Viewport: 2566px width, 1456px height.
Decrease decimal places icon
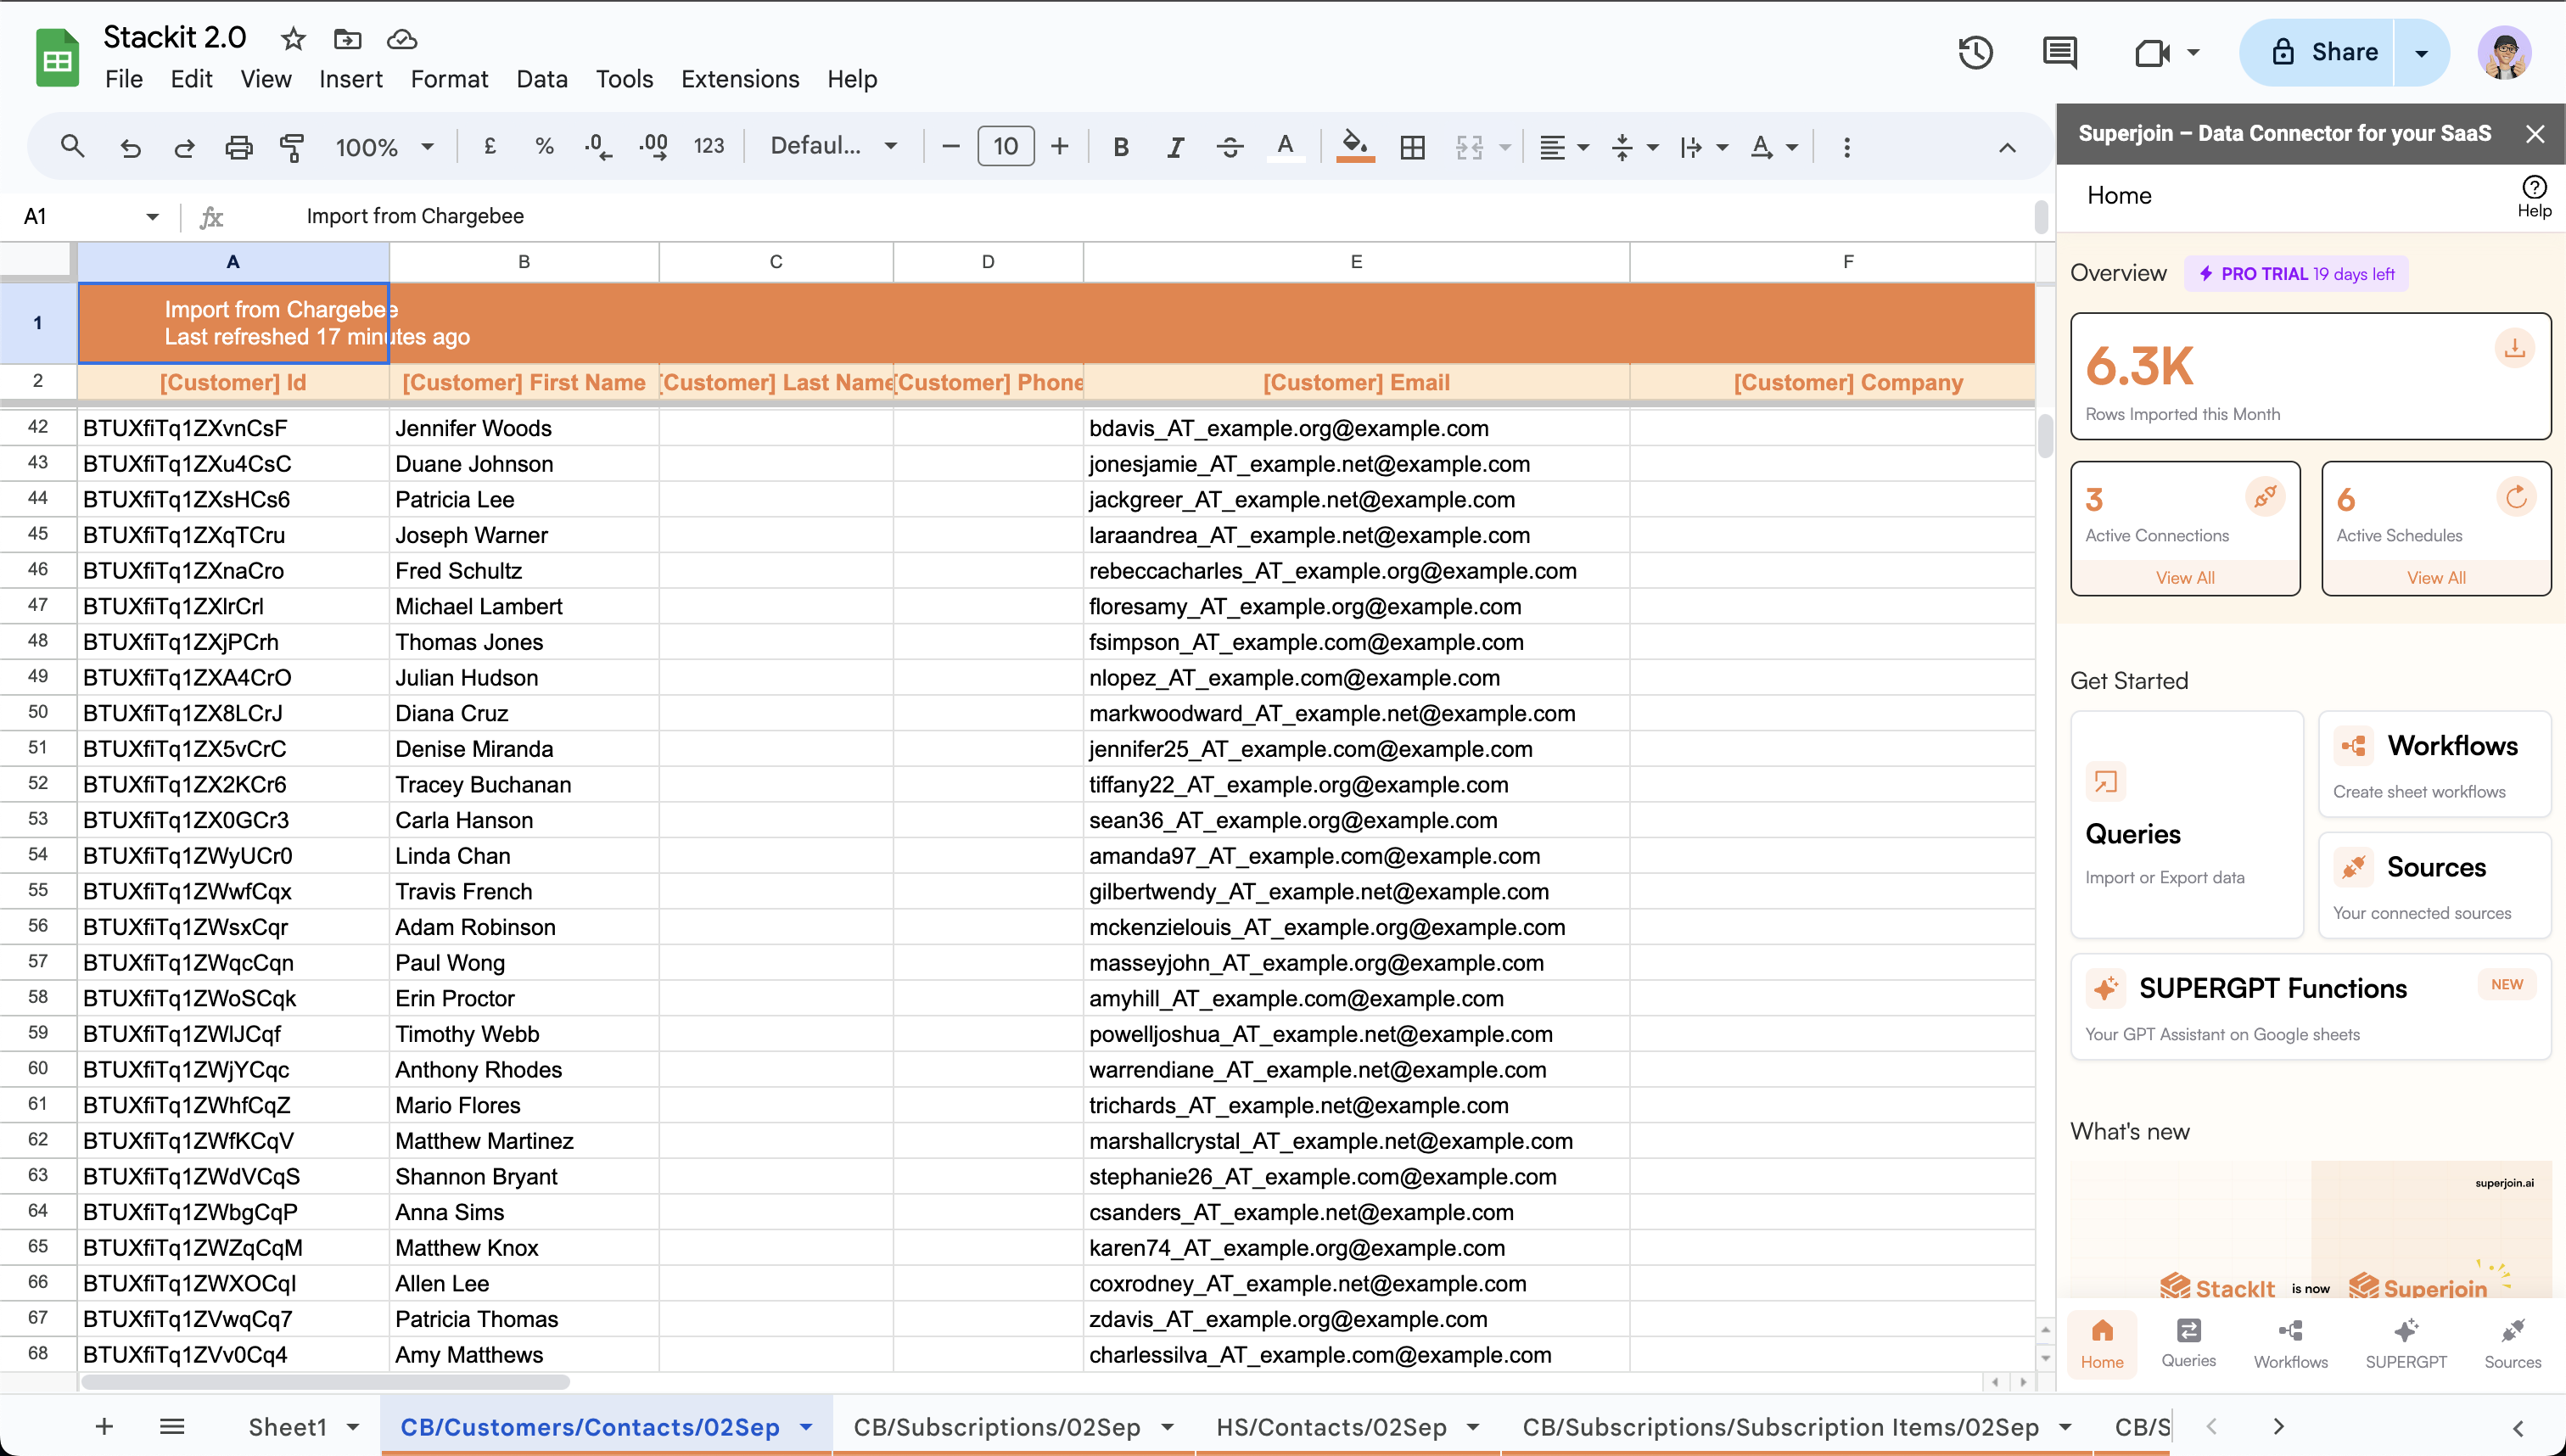(598, 147)
